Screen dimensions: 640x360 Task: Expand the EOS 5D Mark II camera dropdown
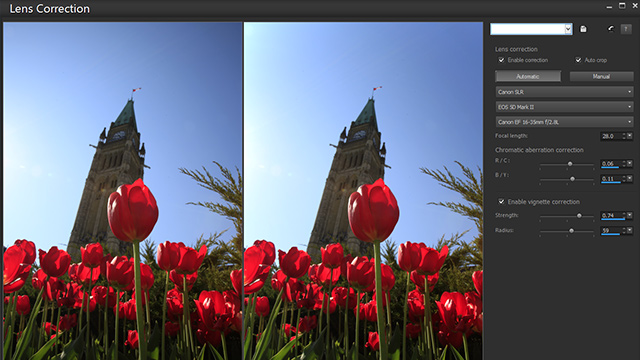(564, 107)
